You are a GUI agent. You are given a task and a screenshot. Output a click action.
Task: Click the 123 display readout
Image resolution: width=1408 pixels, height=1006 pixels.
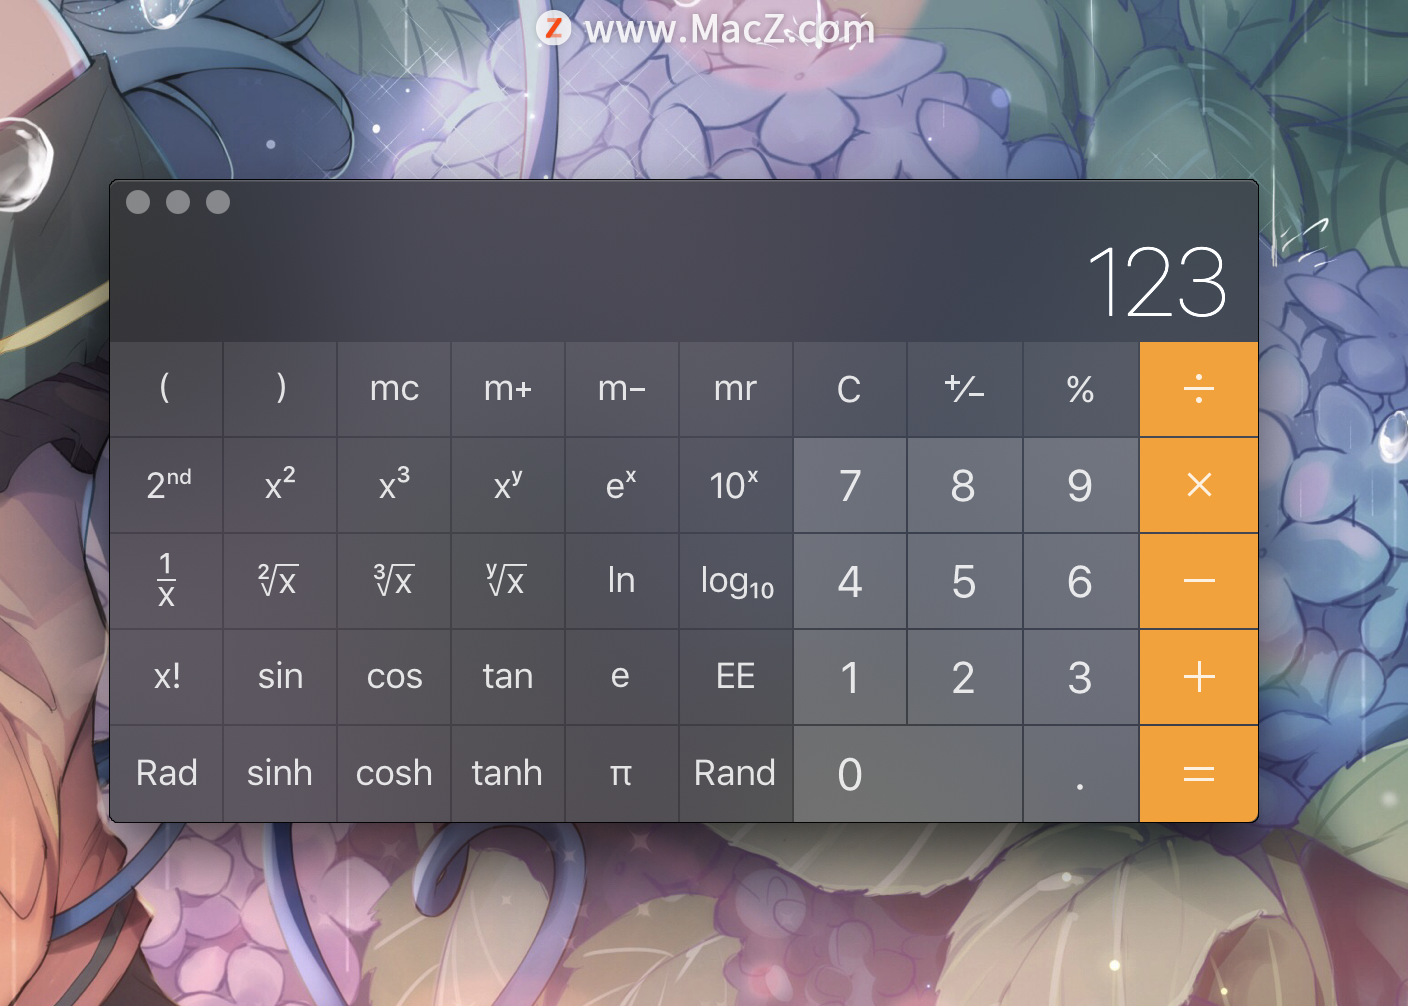1157,283
